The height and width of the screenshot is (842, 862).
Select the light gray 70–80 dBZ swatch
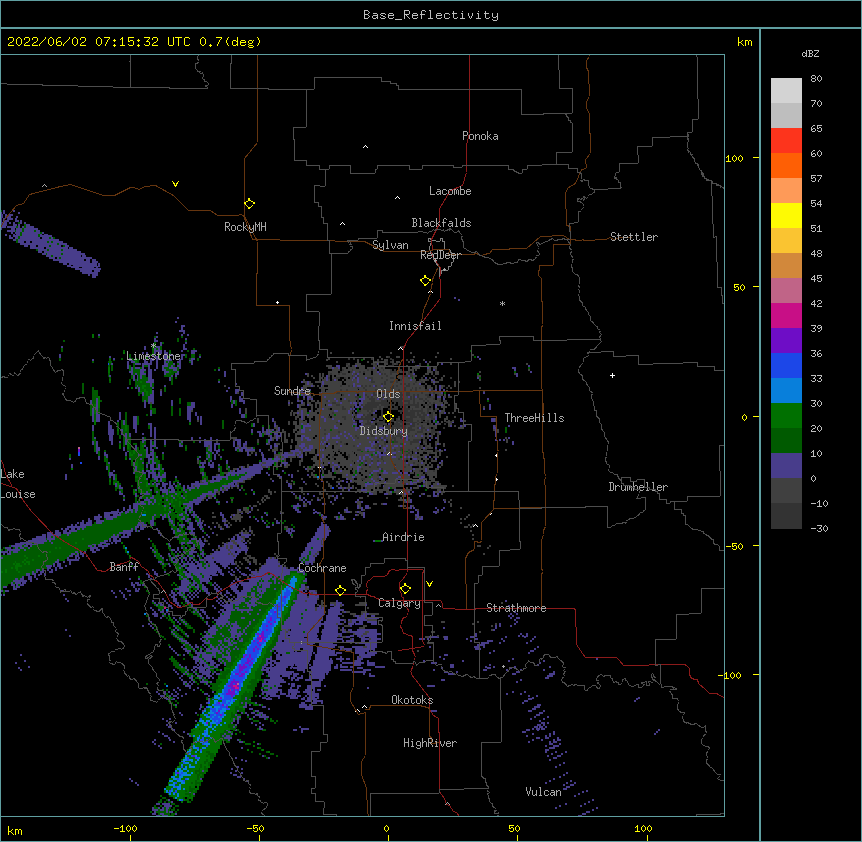point(786,91)
